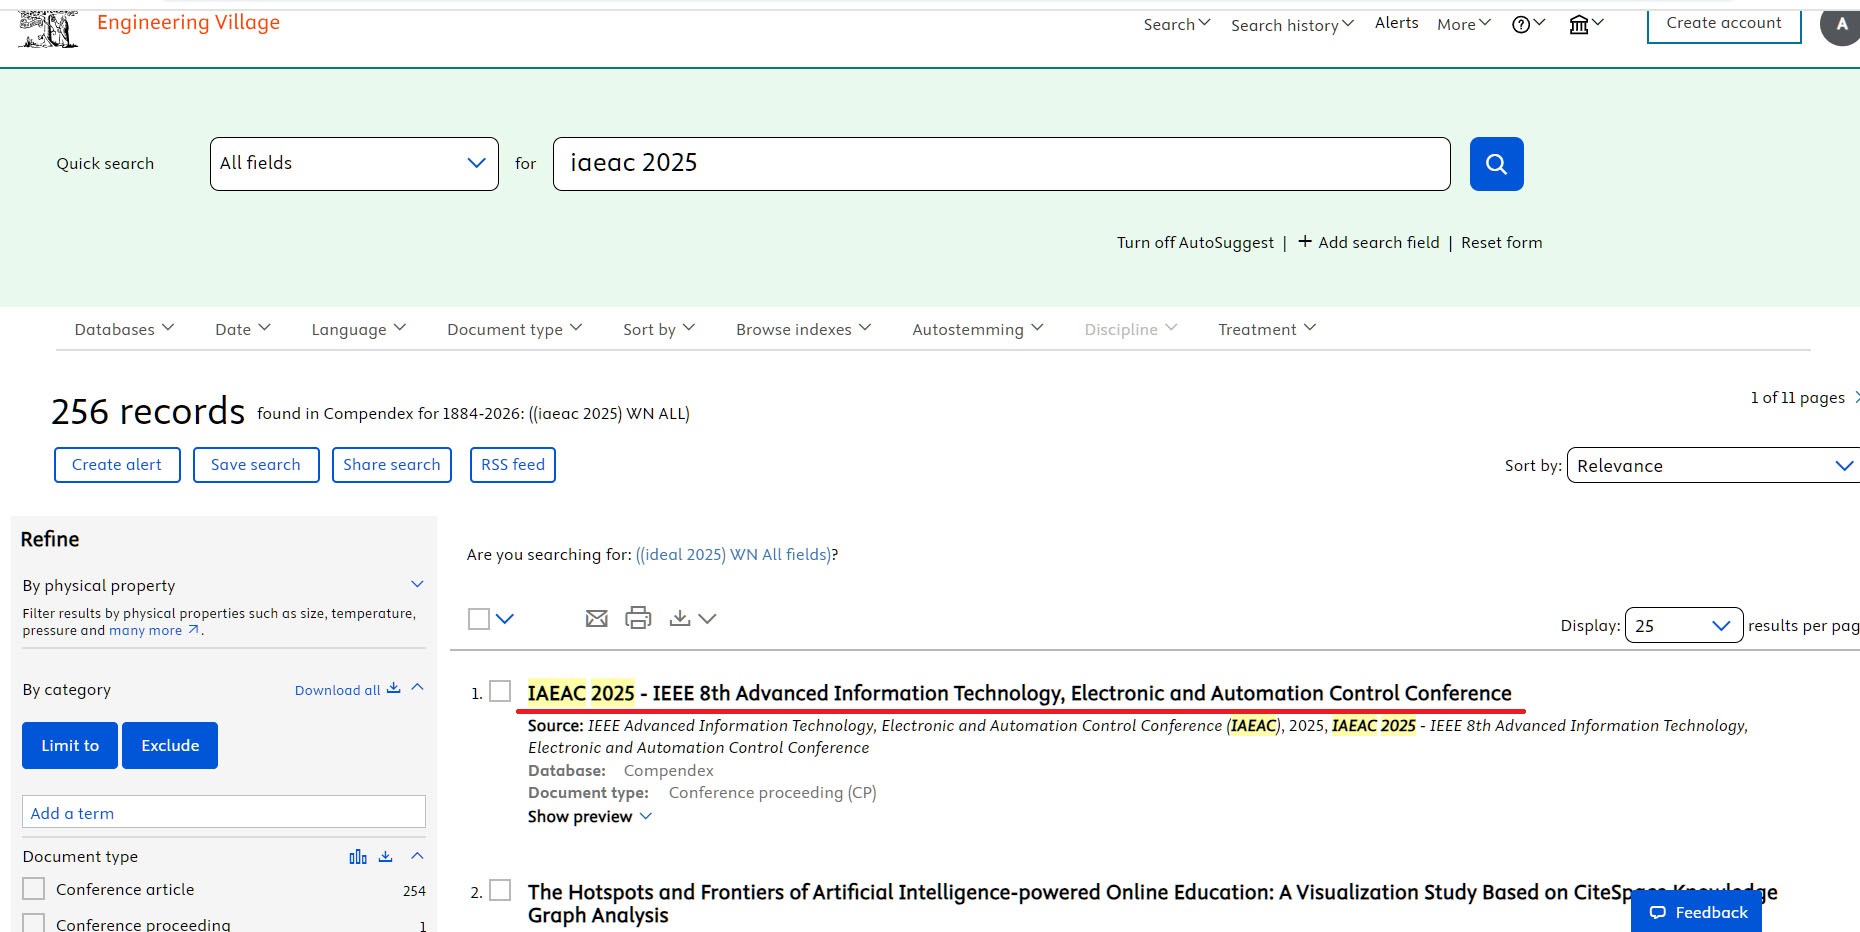Screen dimensions: 1860x932
Task: Click the Add a term field
Action: pyautogui.click(x=224, y=812)
